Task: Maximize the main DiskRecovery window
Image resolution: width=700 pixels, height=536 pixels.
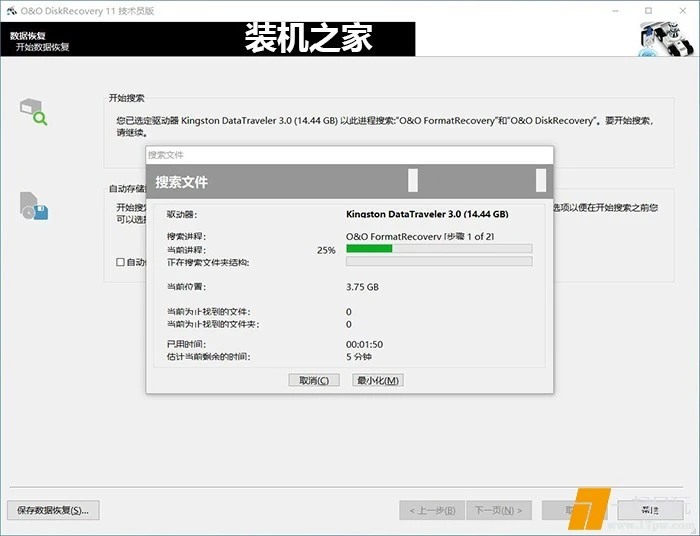Action: tap(650, 9)
